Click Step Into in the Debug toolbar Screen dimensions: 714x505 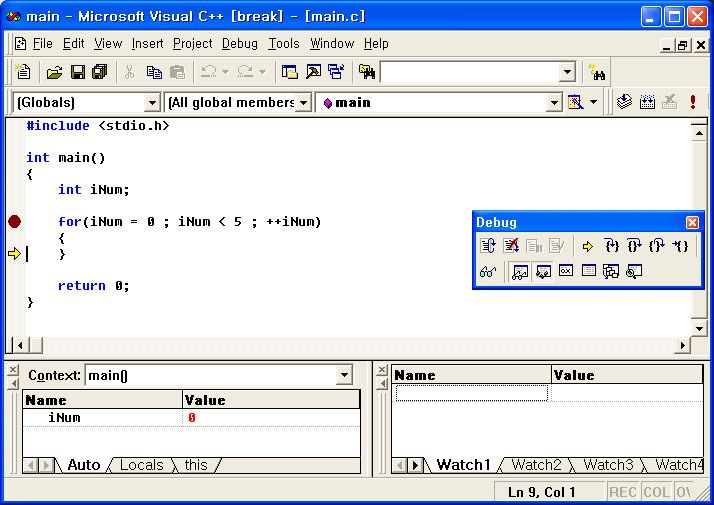612,246
